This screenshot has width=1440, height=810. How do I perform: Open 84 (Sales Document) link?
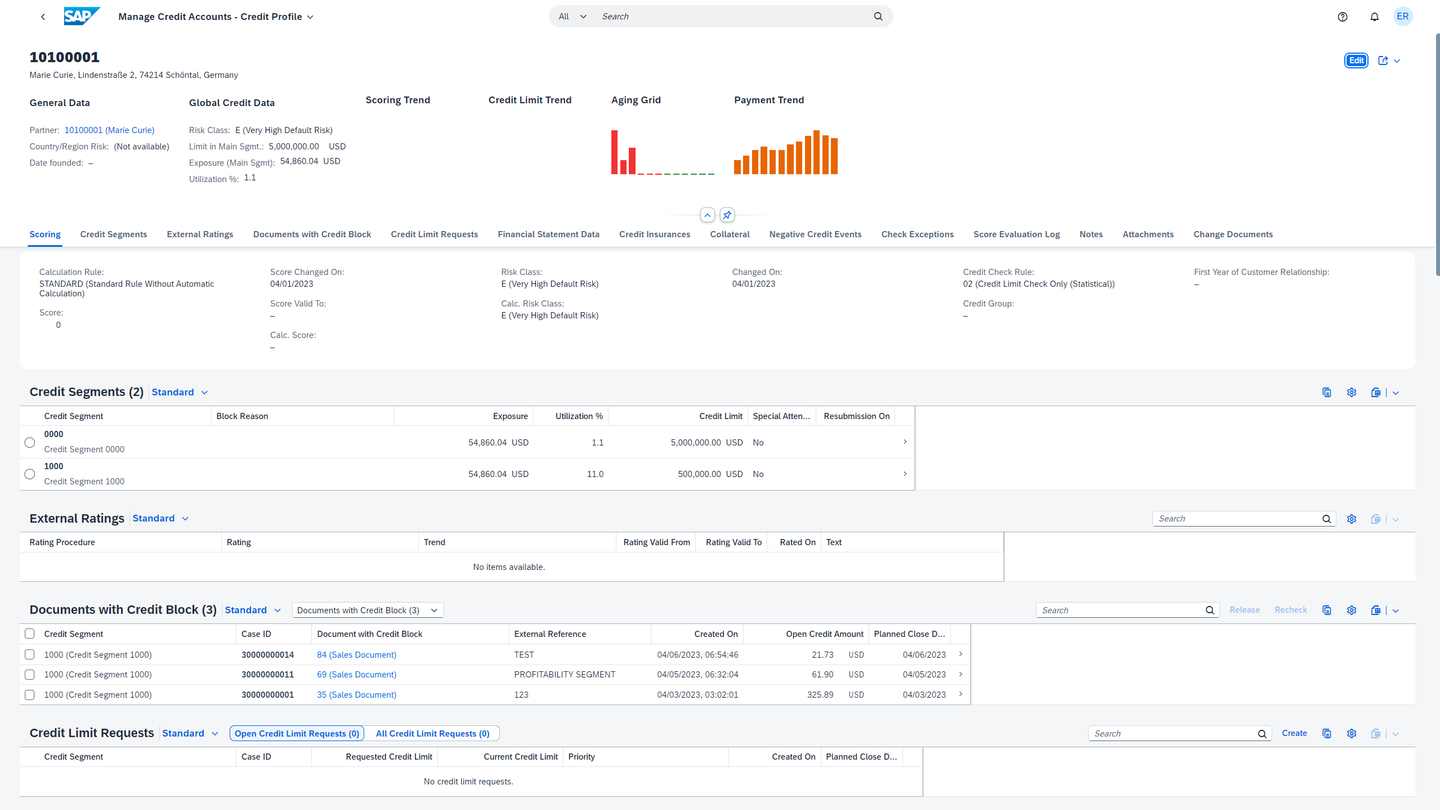click(356, 655)
